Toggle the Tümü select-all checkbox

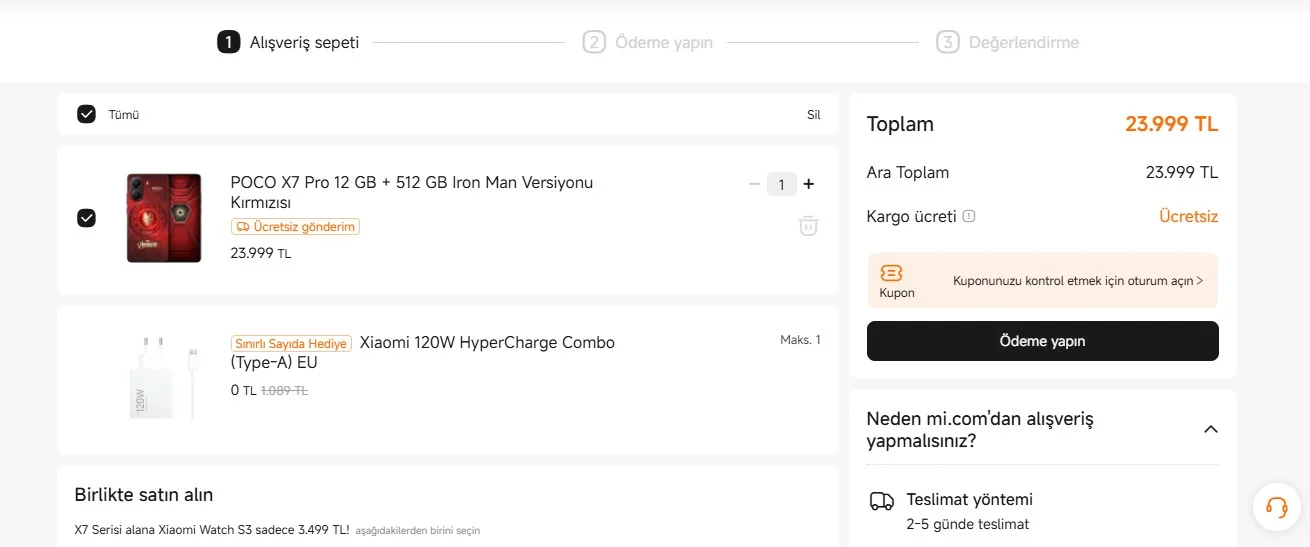(x=87, y=114)
